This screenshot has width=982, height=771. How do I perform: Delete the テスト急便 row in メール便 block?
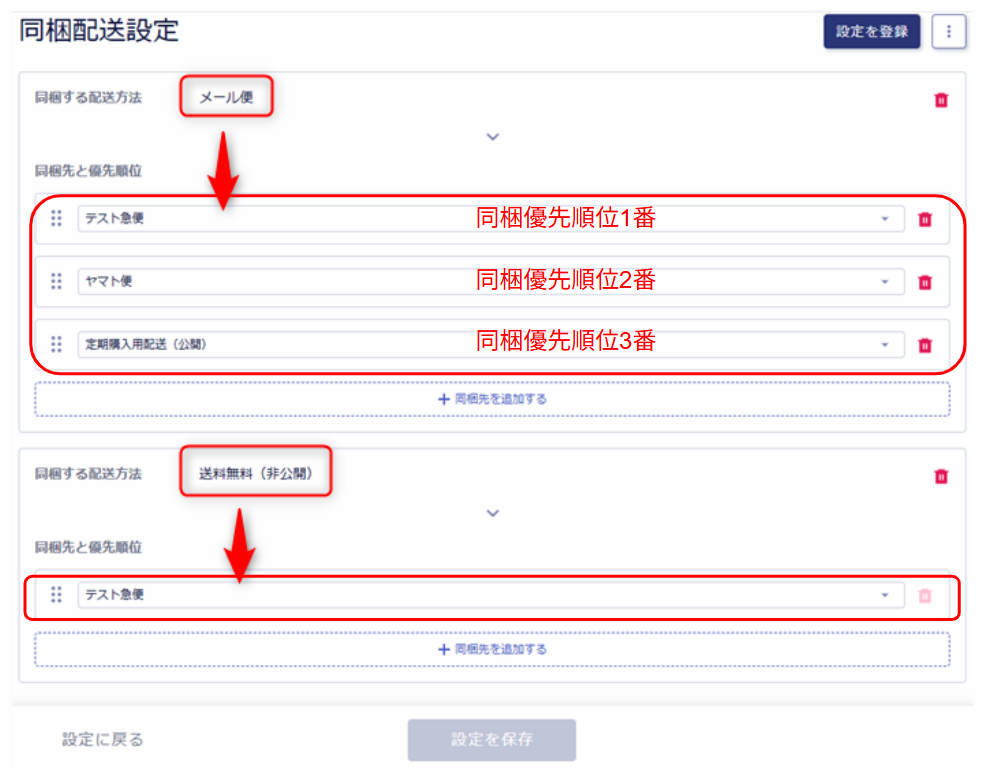925,219
